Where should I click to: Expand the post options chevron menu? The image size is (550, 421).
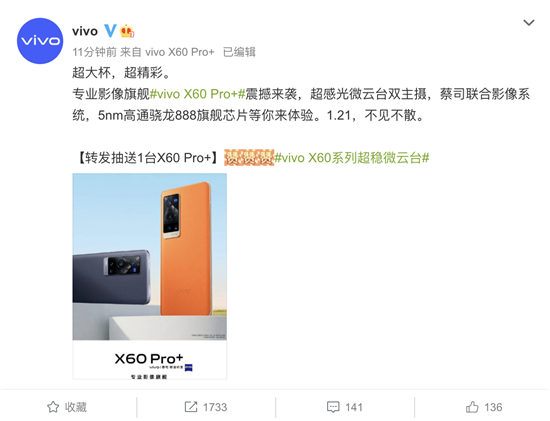pyautogui.click(x=529, y=23)
